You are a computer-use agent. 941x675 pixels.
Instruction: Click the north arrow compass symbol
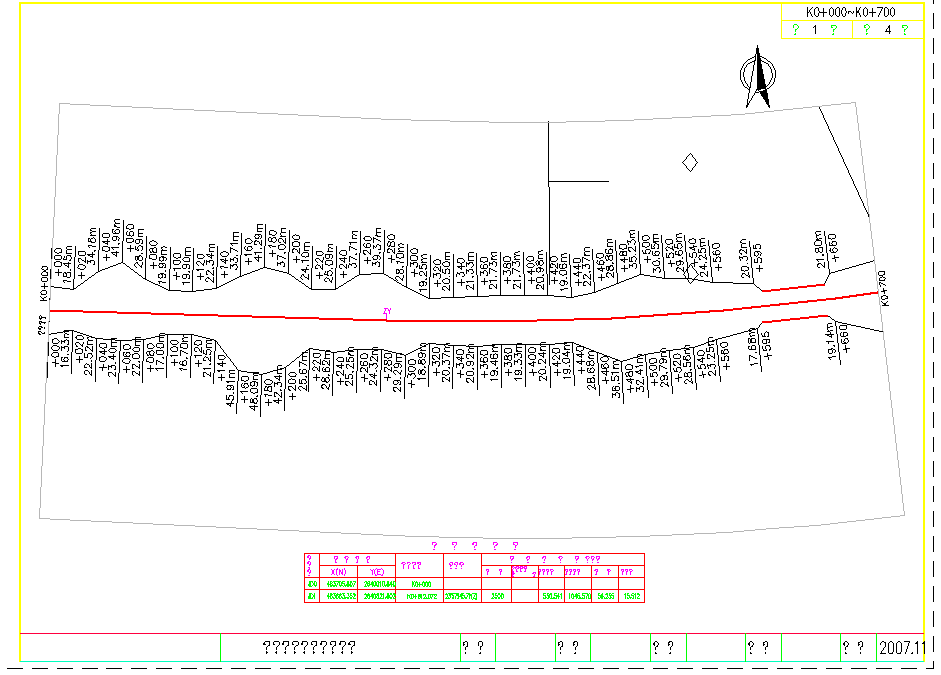[758, 78]
